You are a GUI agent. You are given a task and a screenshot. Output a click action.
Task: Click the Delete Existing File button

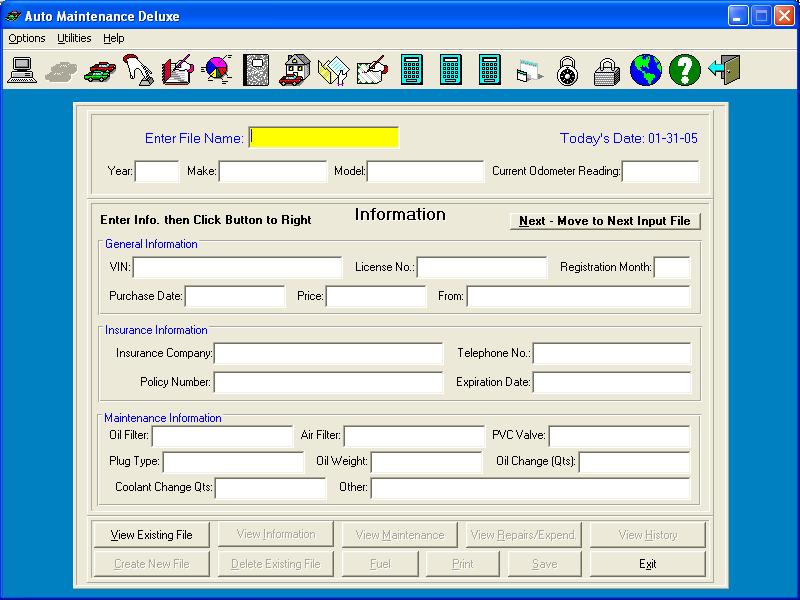click(276, 564)
